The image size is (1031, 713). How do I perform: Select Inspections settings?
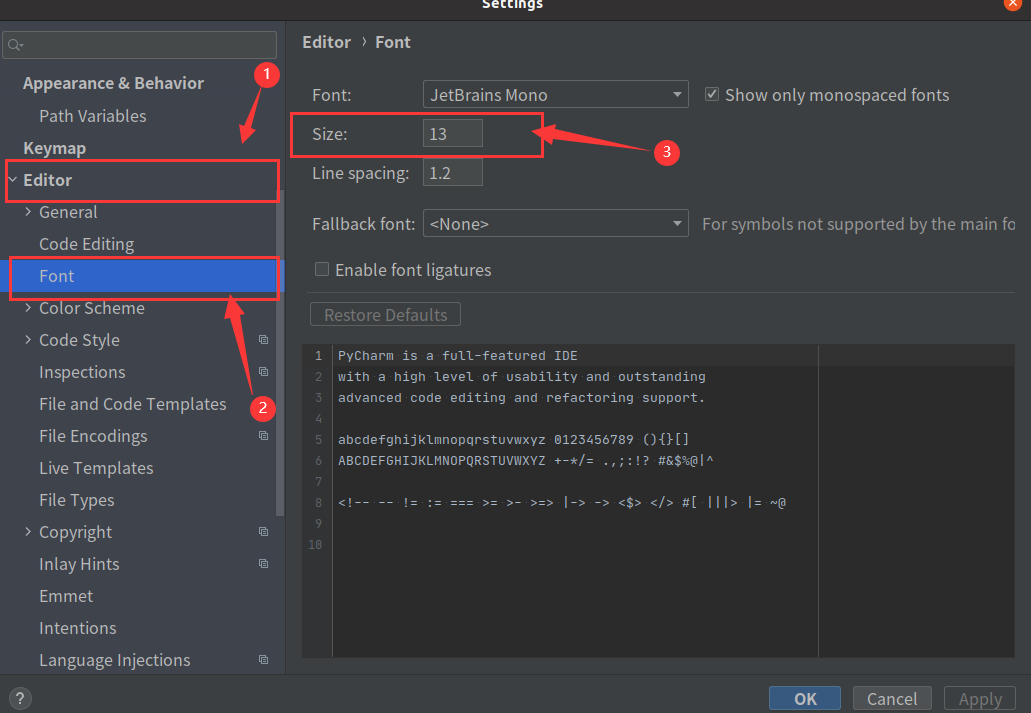tap(82, 372)
